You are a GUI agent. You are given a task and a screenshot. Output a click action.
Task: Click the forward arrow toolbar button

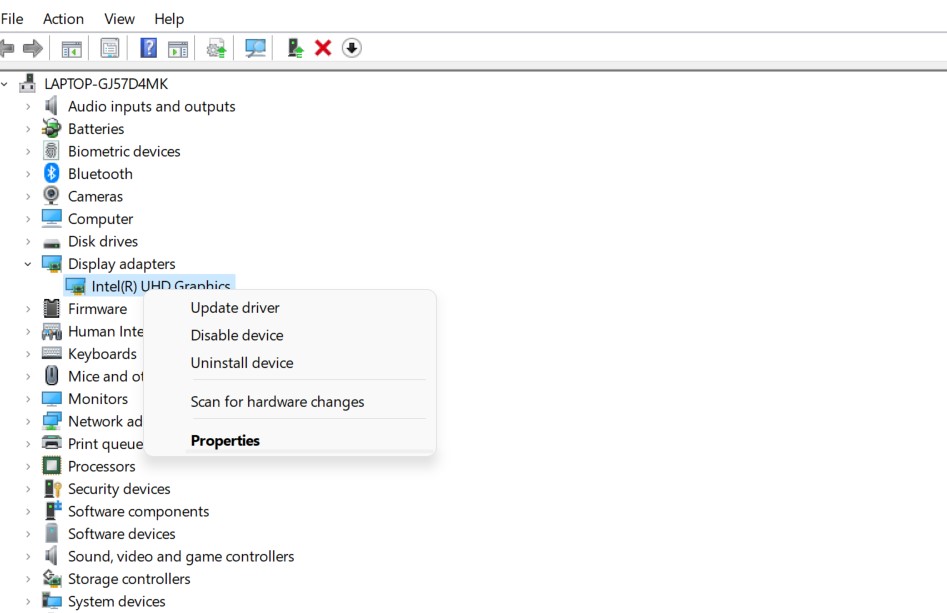click(33, 48)
